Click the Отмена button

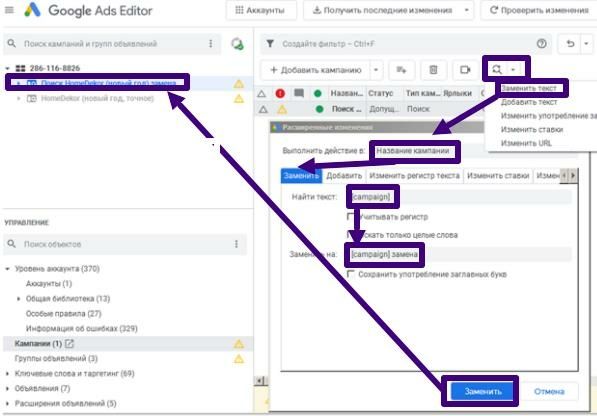coord(549,391)
